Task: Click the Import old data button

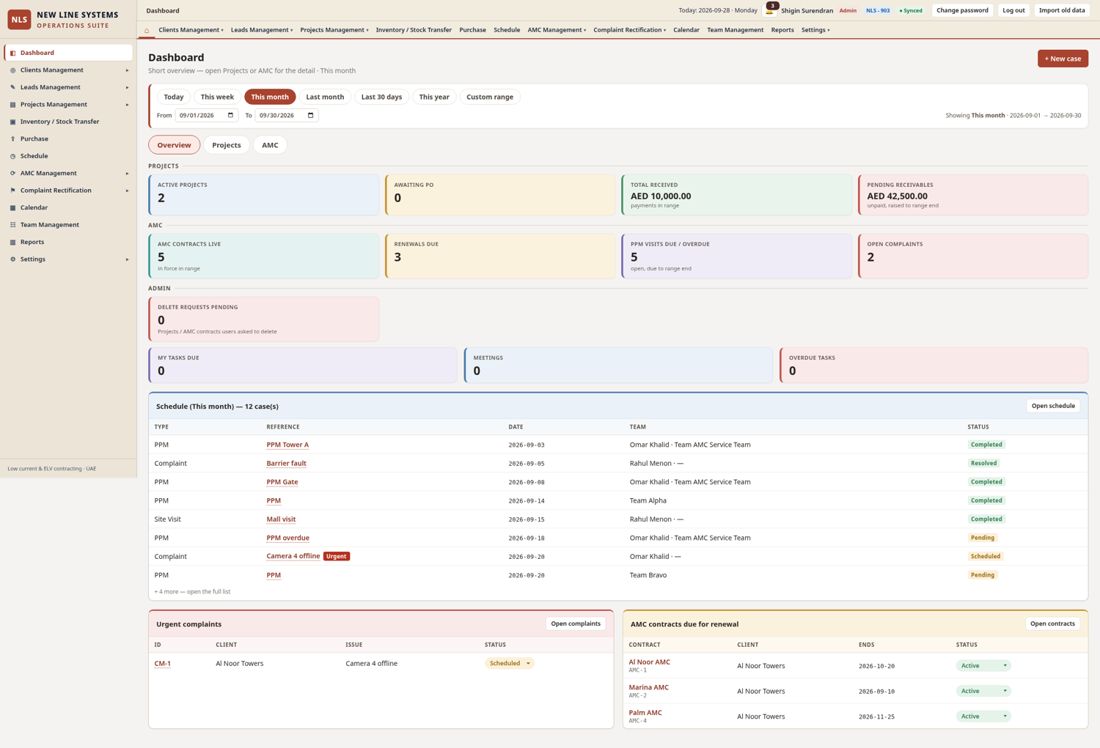Action: click(1061, 11)
